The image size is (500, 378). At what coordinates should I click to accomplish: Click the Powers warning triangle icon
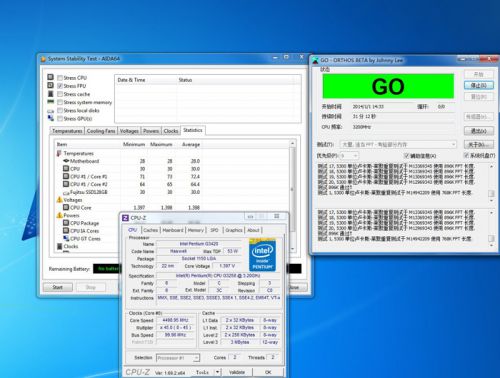coord(59,215)
